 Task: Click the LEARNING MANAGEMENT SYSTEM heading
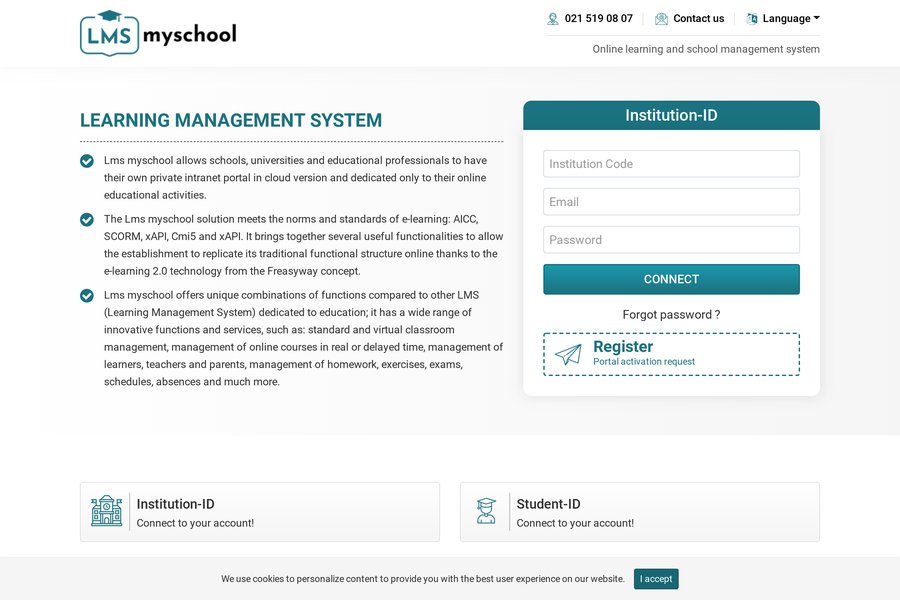click(231, 120)
